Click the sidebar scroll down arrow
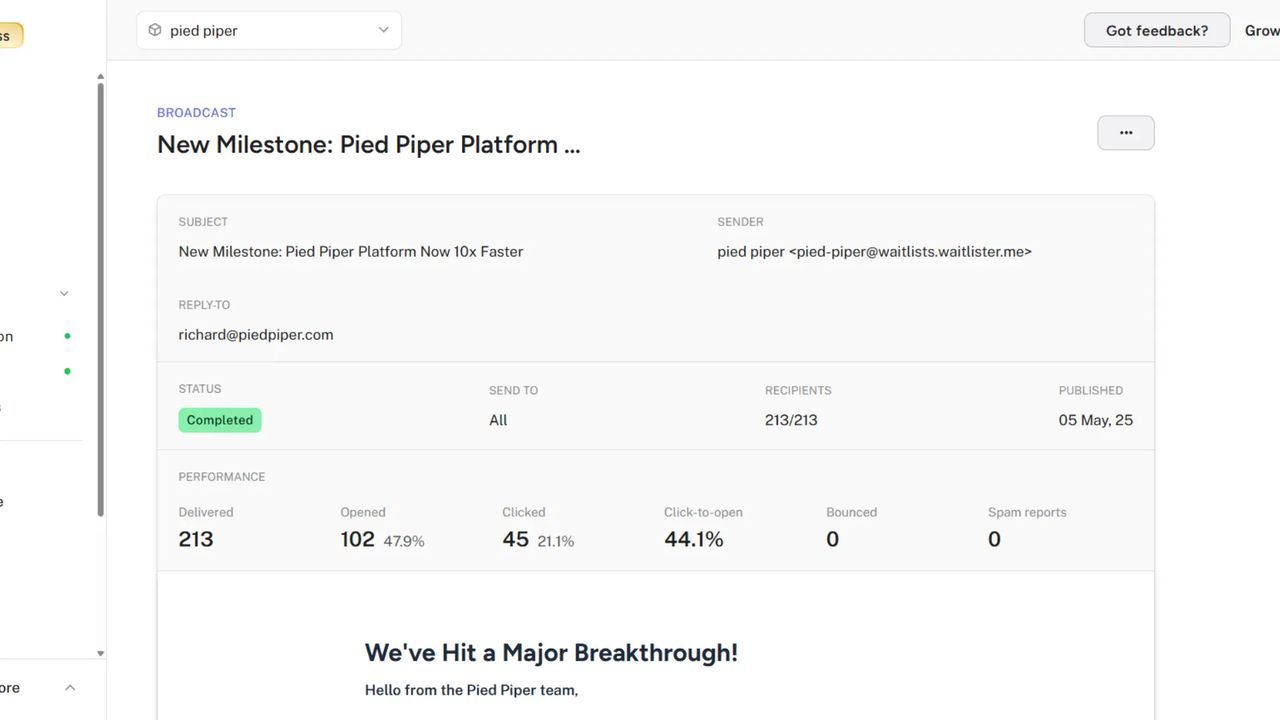Viewport: 1280px width, 720px height. 100,653
